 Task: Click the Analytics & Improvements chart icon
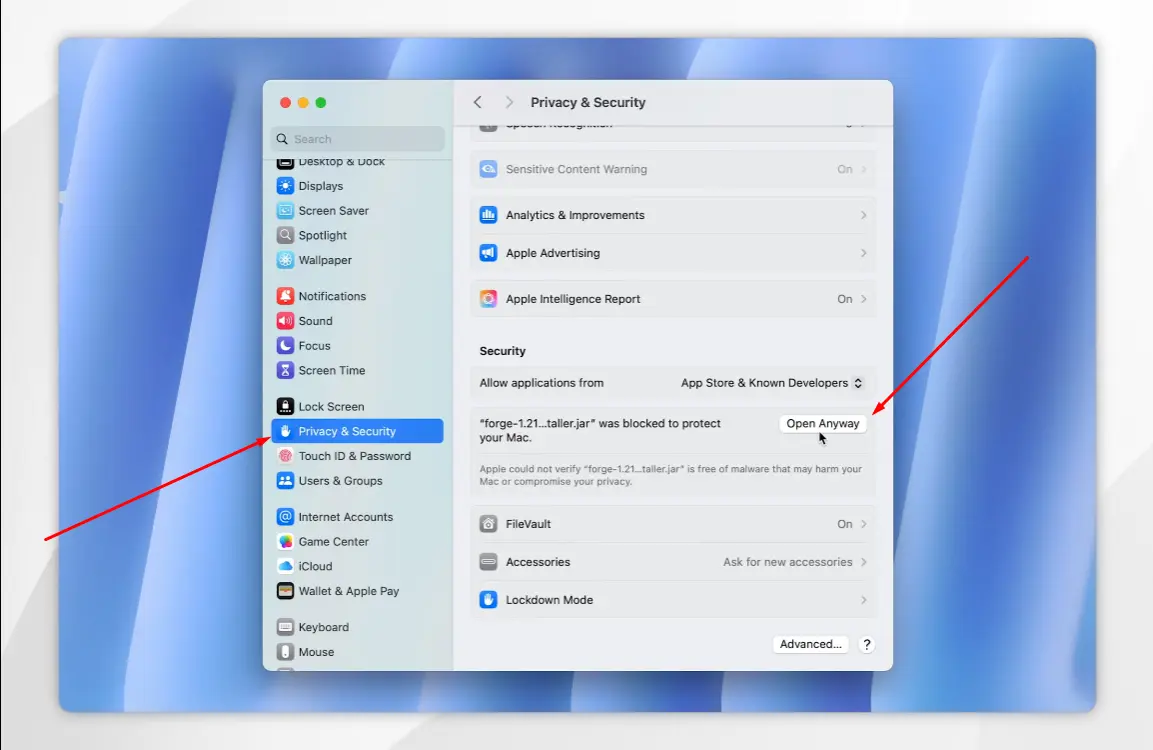(488, 215)
